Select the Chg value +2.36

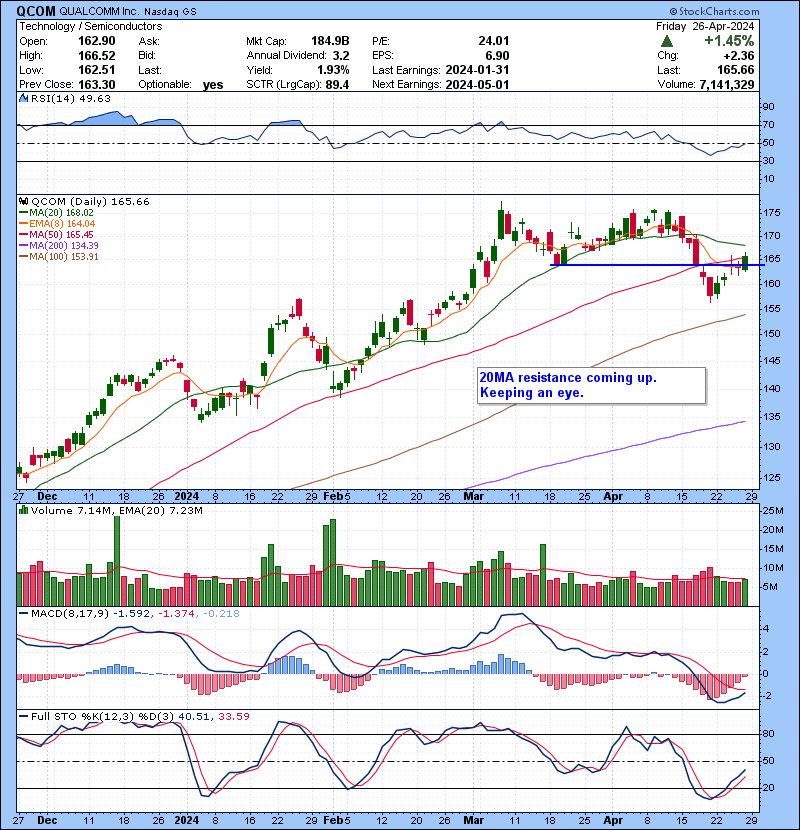click(738, 56)
